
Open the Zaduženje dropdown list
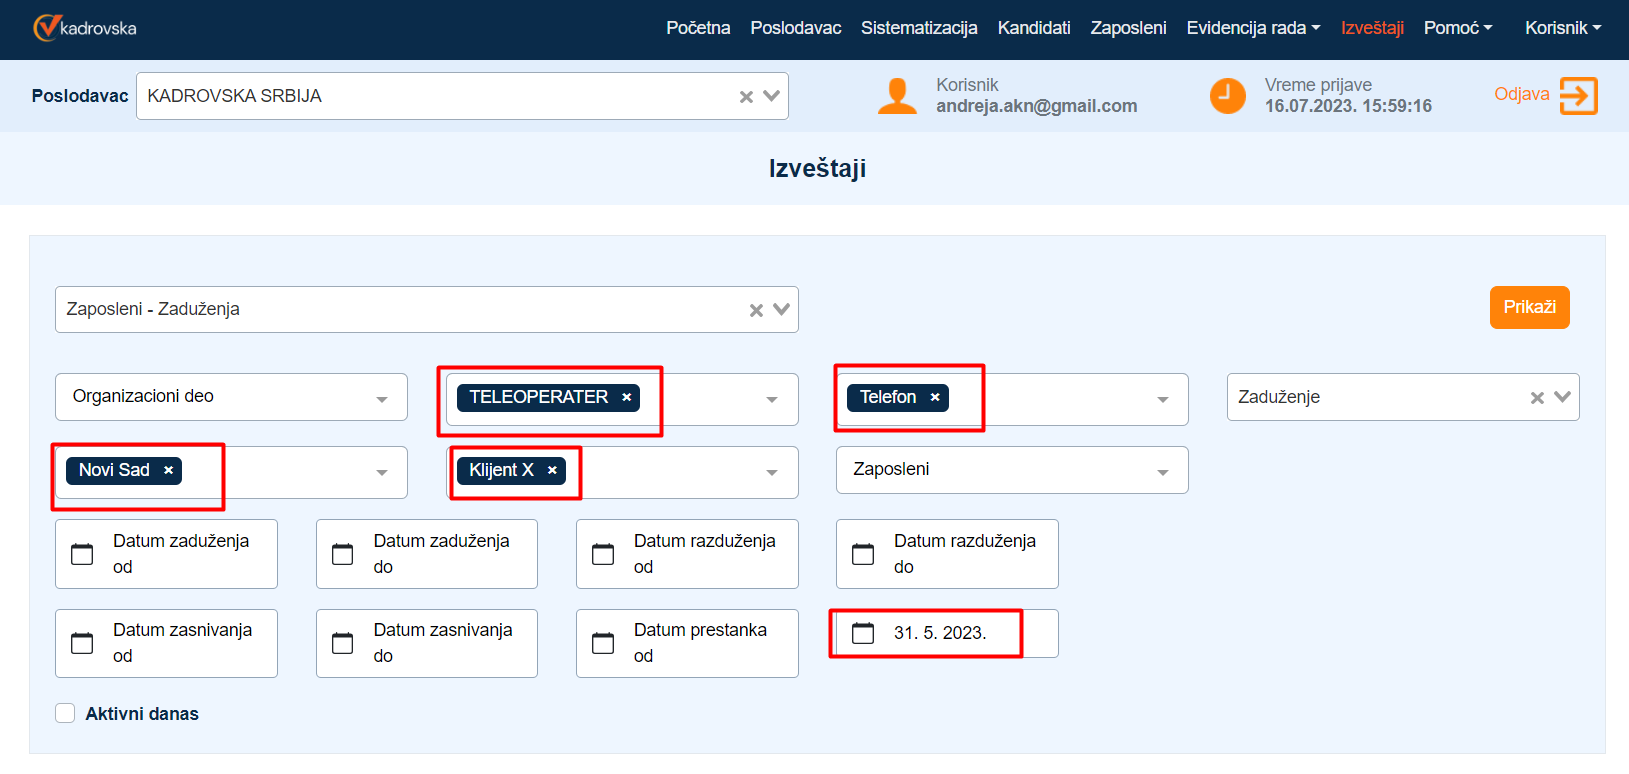click(1562, 397)
